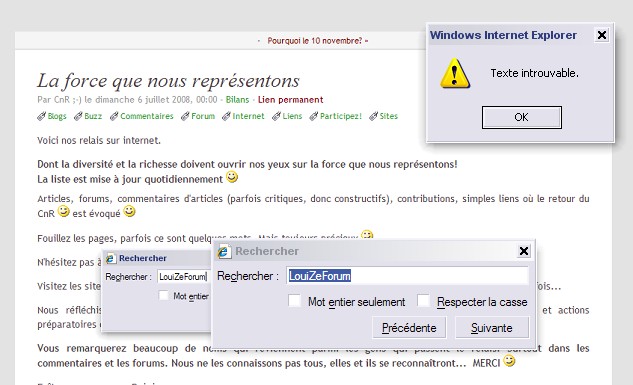Open the Bilans category link
This screenshot has height=385, width=633.
(x=237, y=100)
